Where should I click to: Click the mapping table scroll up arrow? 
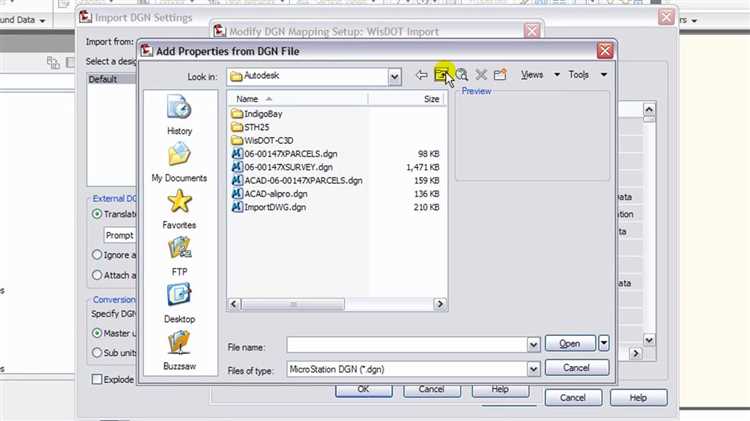[x=649, y=110]
